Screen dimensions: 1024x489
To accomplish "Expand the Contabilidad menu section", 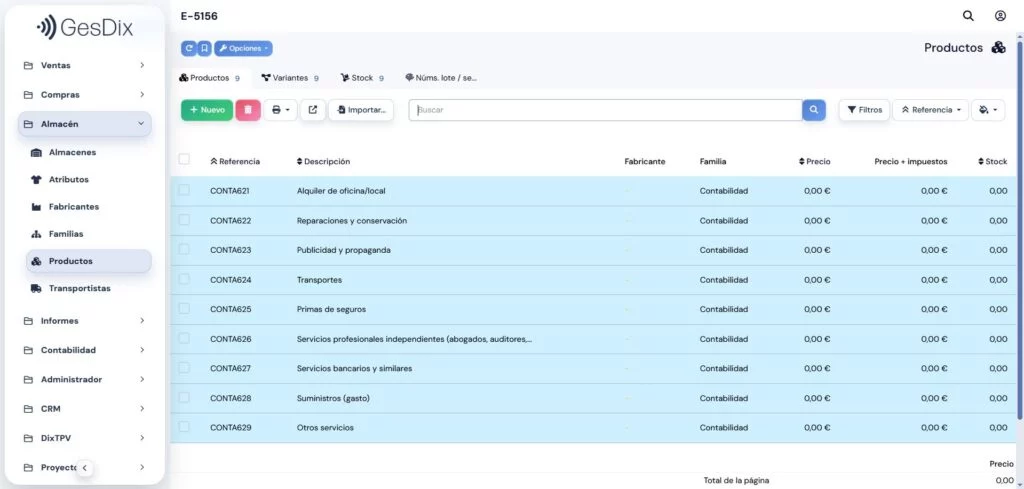I will click(x=85, y=350).
